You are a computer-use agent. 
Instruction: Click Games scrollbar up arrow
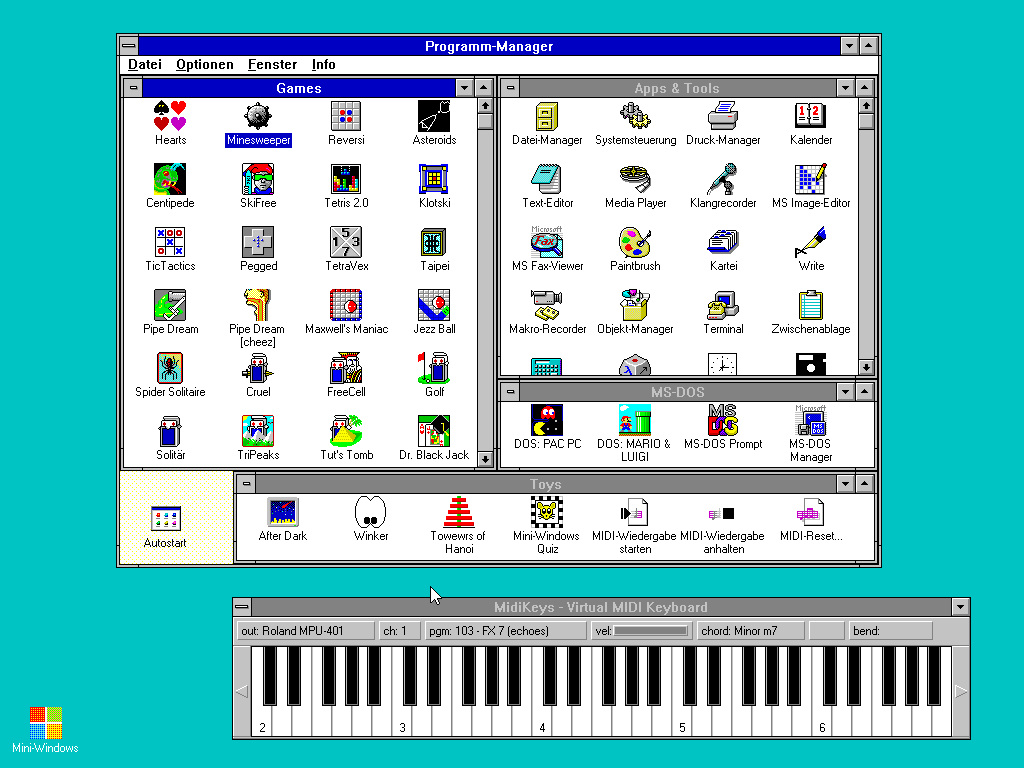click(485, 106)
